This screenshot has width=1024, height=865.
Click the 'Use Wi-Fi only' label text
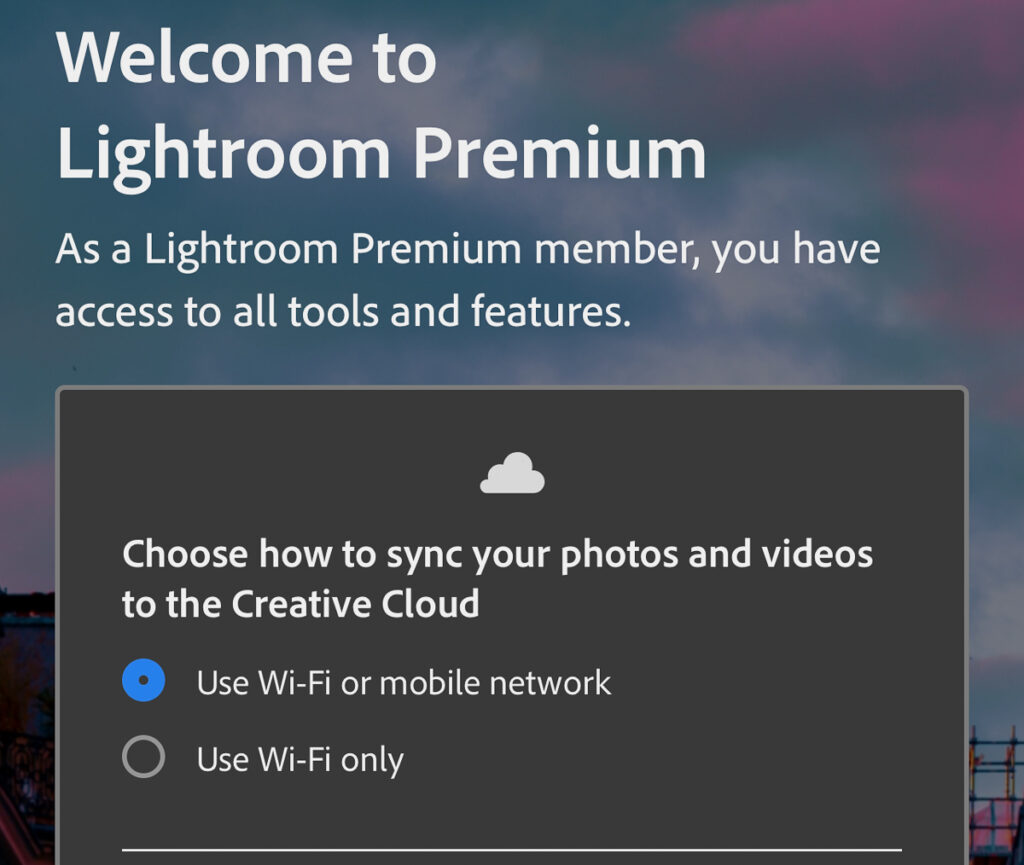[300, 760]
